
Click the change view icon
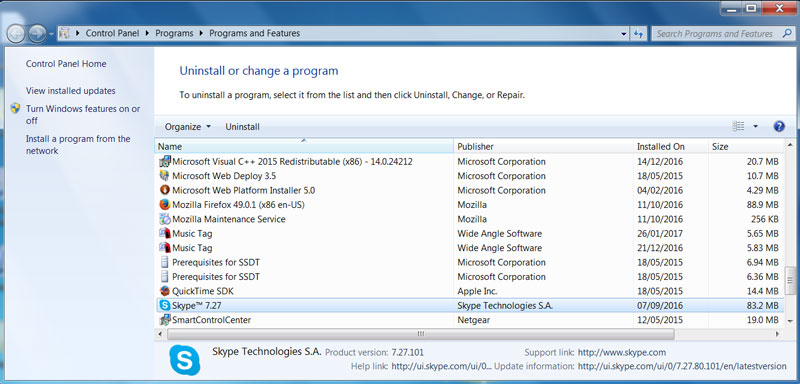738,126
